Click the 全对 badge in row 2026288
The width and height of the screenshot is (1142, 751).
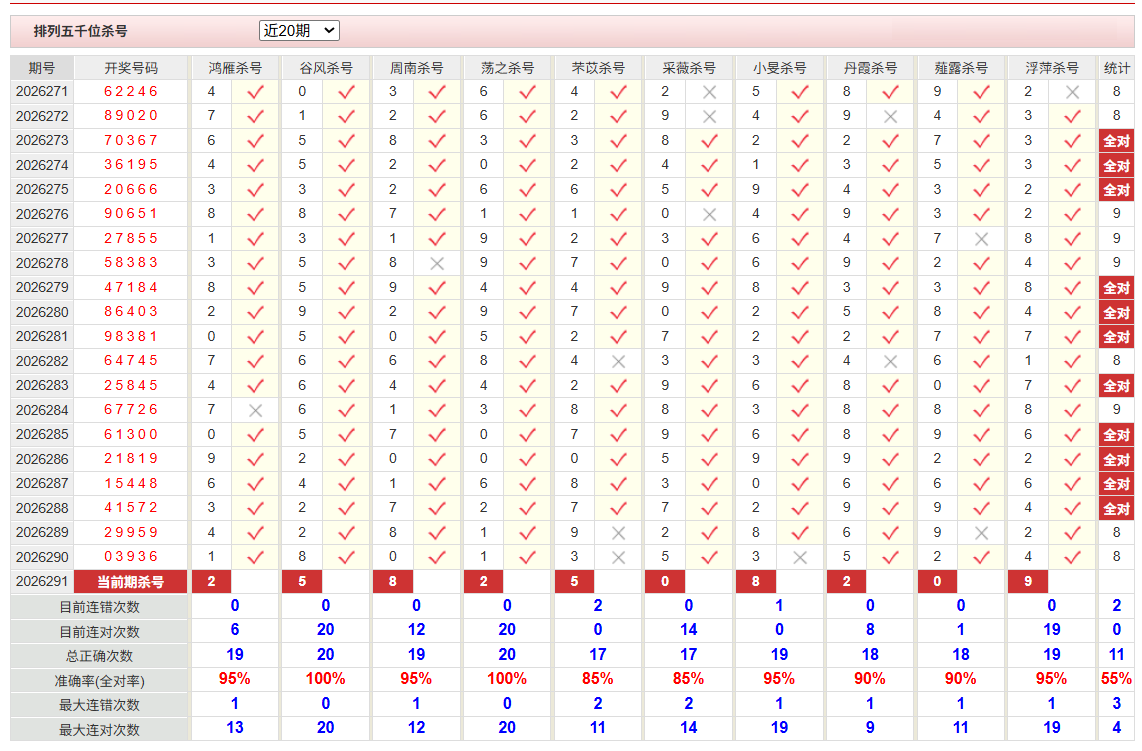pos(1117,508)
